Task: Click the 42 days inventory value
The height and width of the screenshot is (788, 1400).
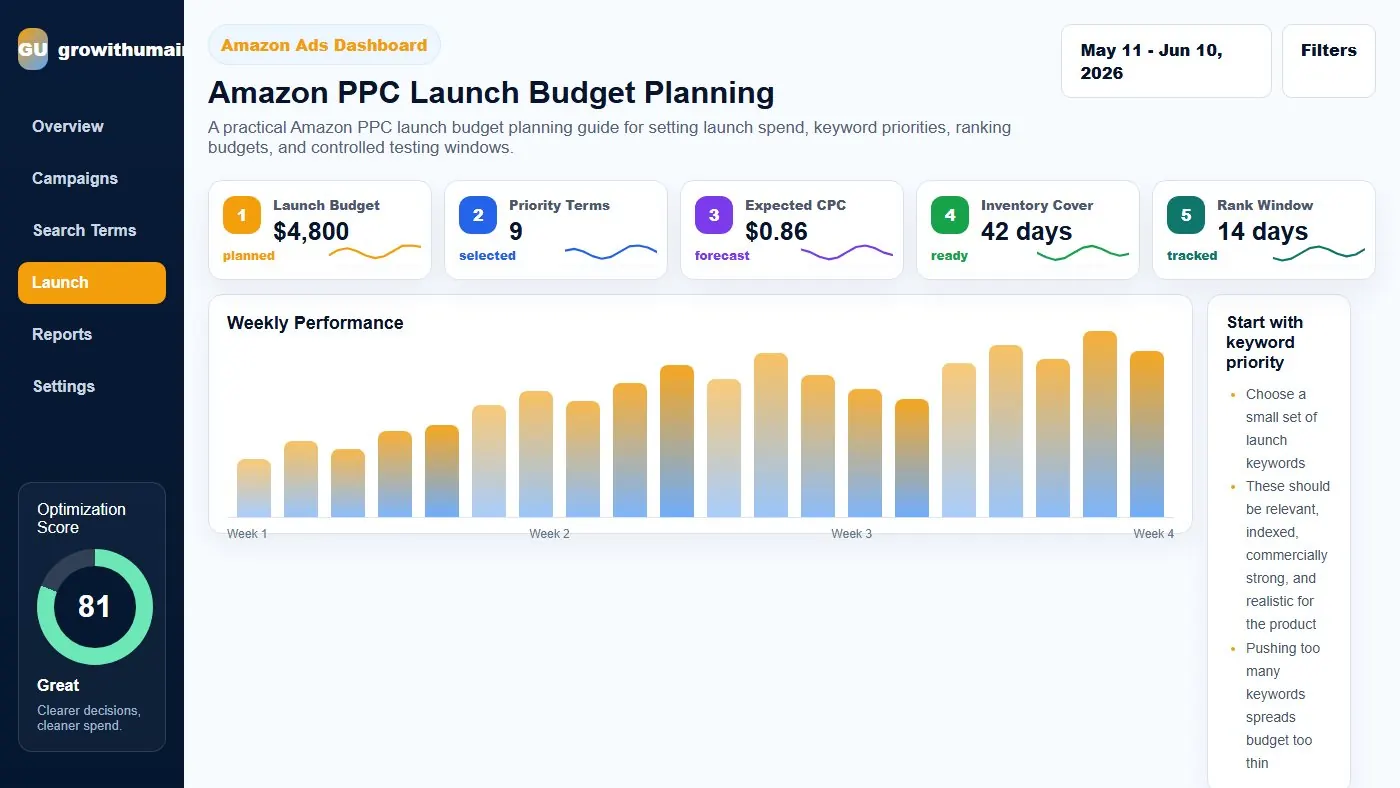Action: click(x=1026, y=231)
